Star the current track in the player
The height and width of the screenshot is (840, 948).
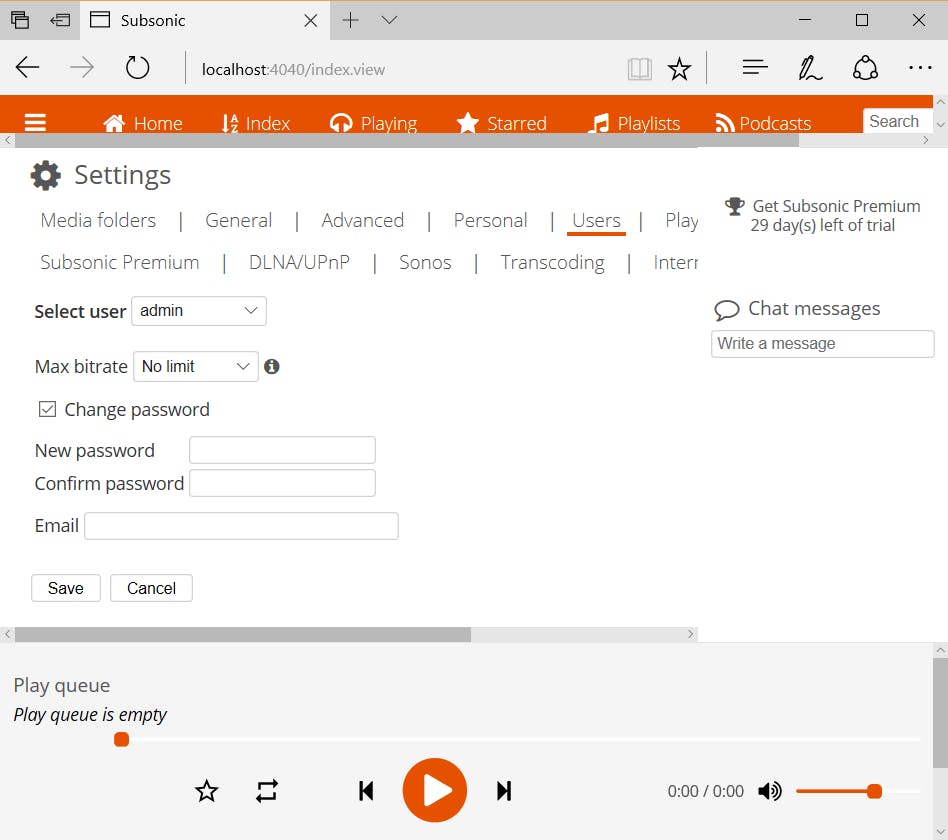pyautogui.click(x=207, y=791)
